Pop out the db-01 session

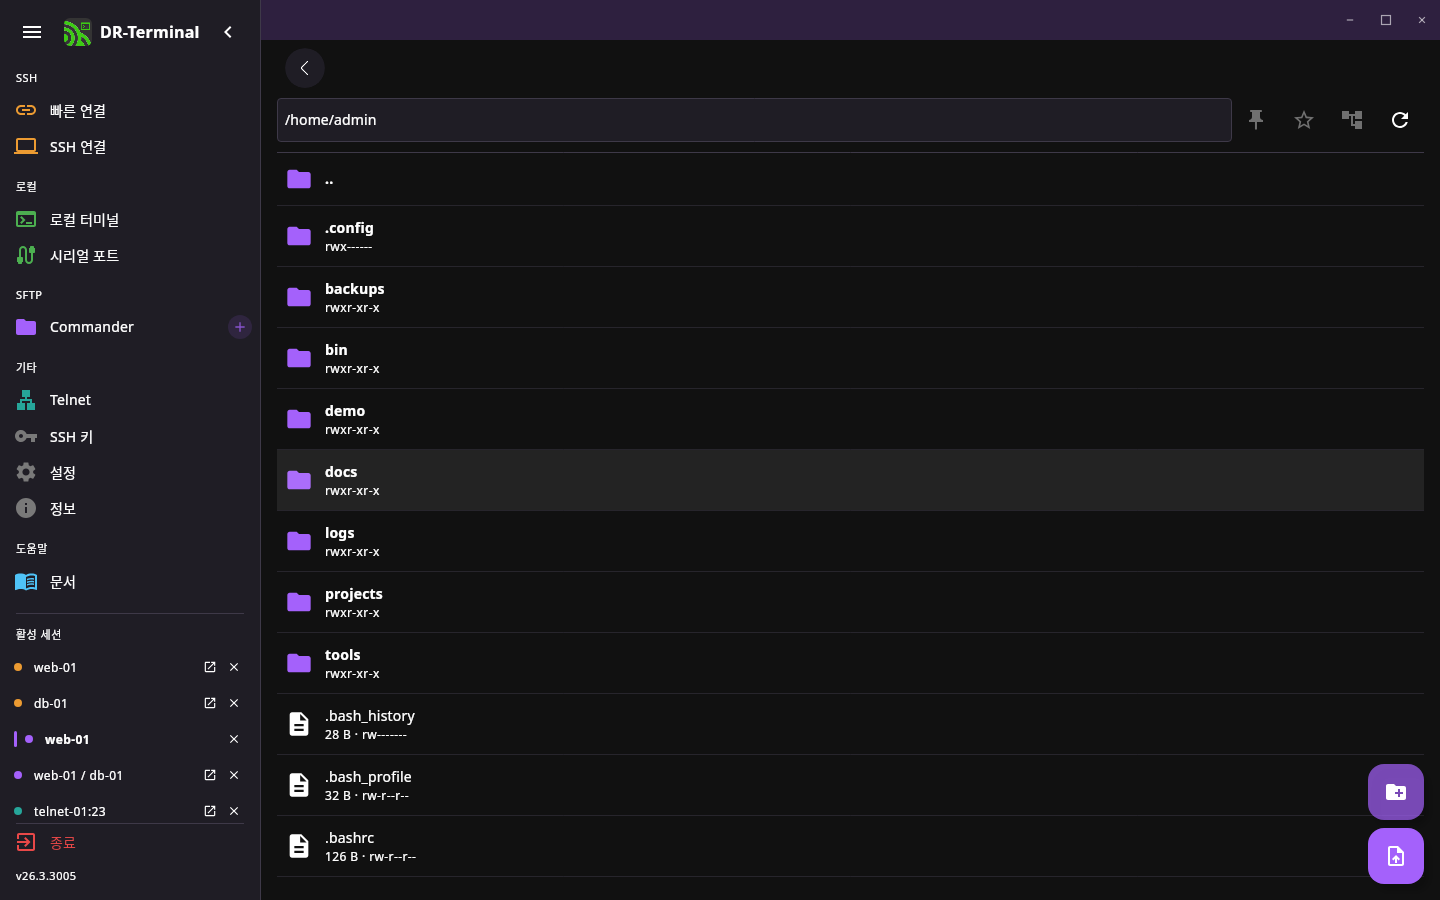(210, 703)
